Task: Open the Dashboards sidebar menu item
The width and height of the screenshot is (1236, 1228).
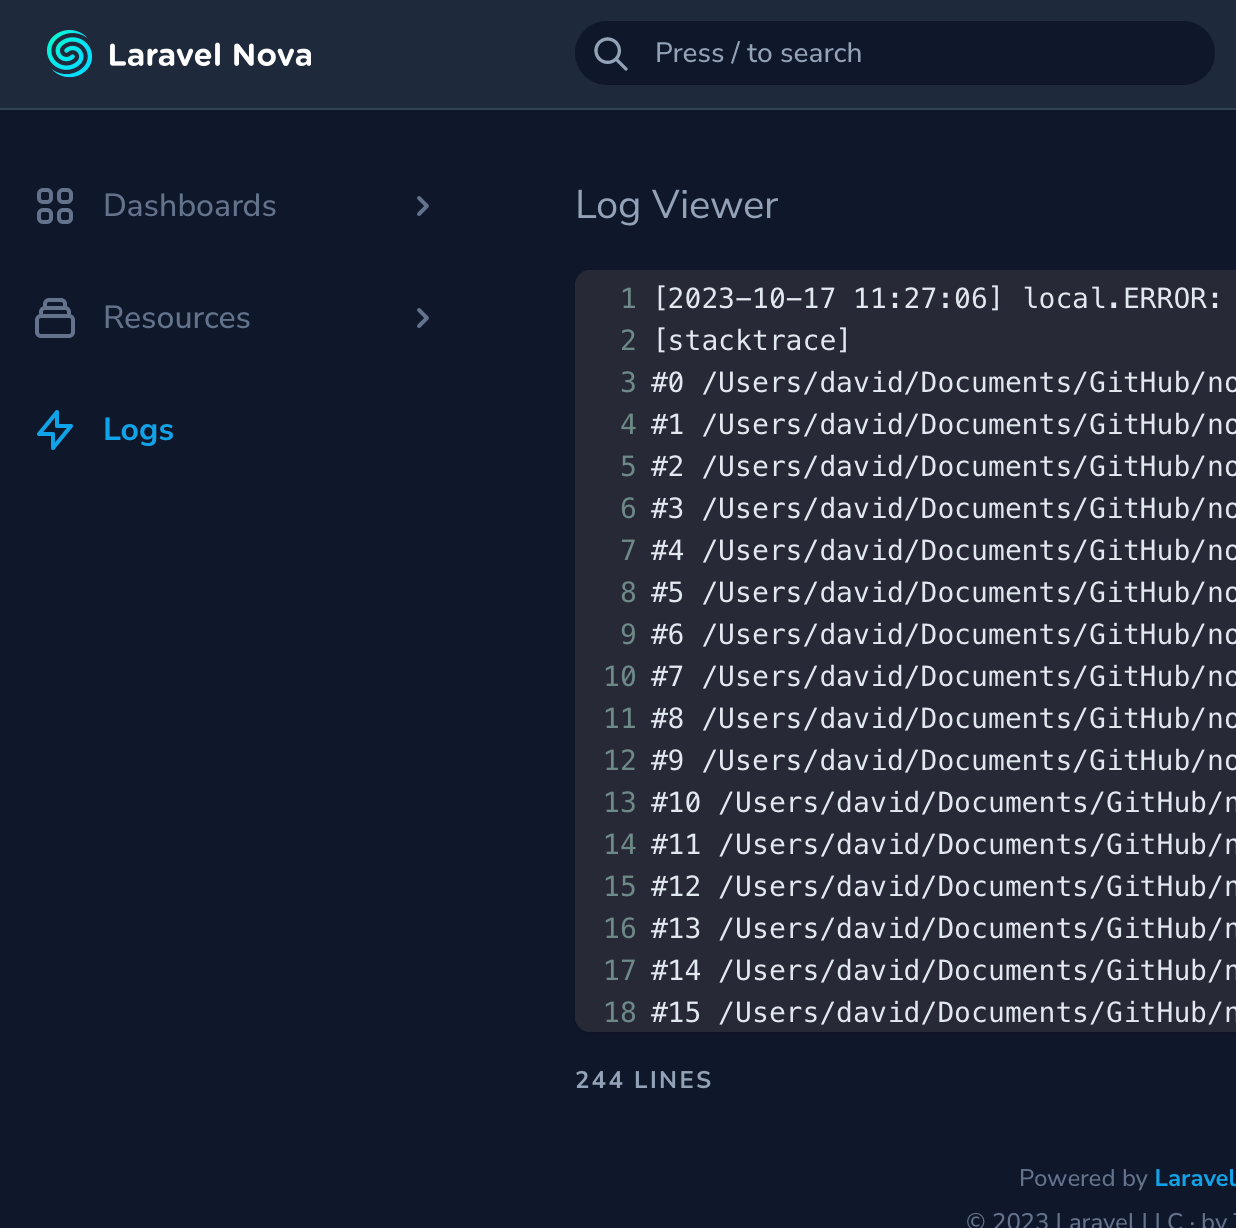Action: tap(190, 206)
